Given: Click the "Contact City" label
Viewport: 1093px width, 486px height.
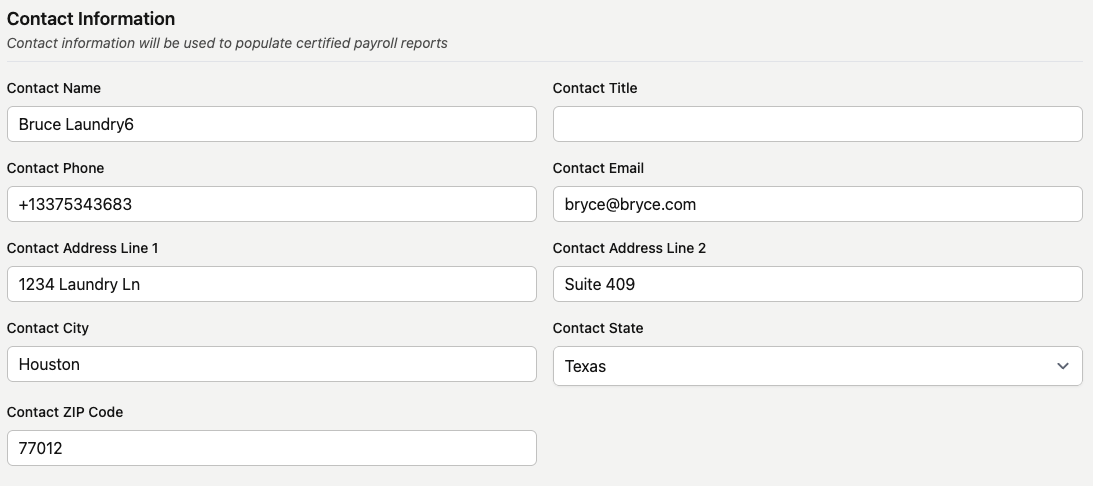Looking at the screenshot, I should tap(48, 328).
